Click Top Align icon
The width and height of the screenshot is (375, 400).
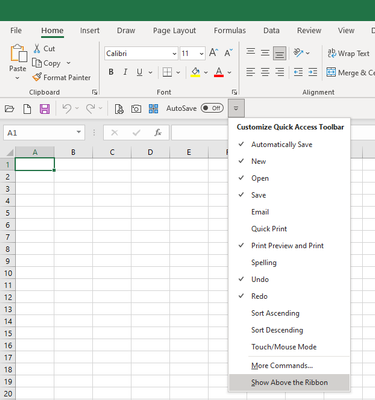[251, 53]
